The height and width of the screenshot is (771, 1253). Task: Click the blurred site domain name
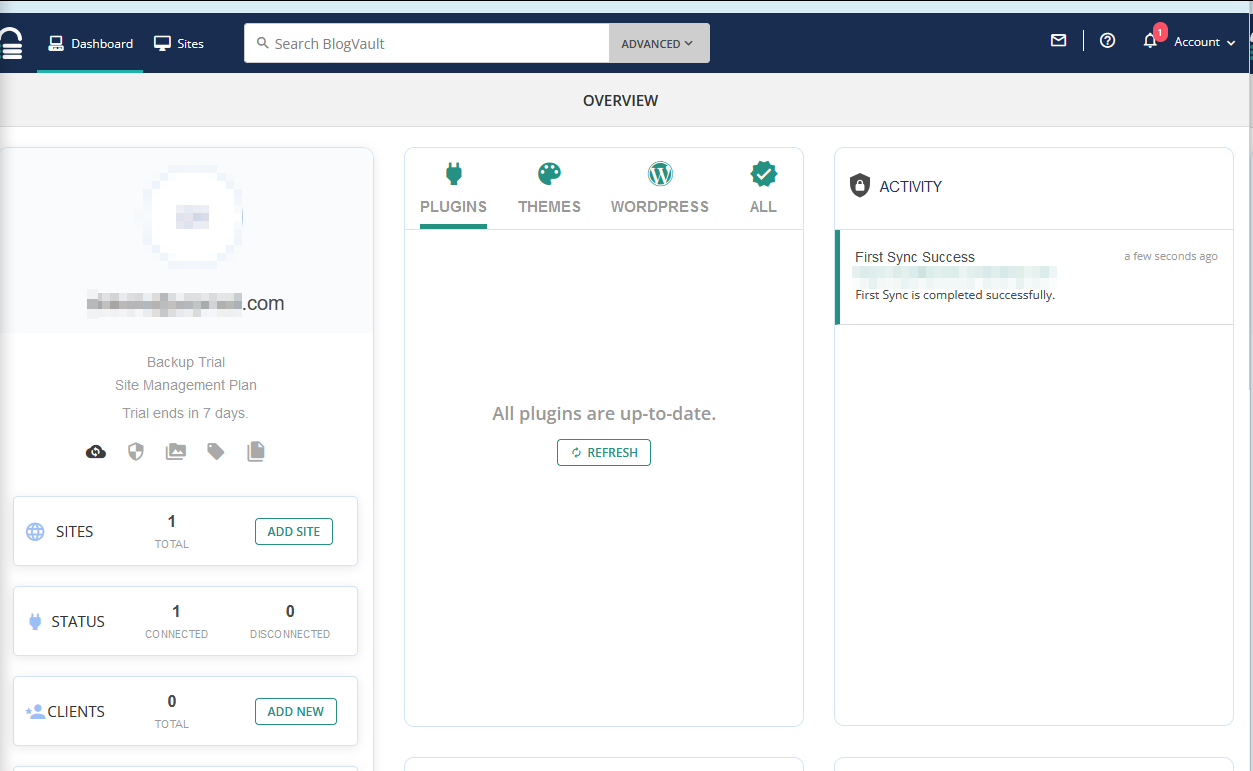pos(185,304)
